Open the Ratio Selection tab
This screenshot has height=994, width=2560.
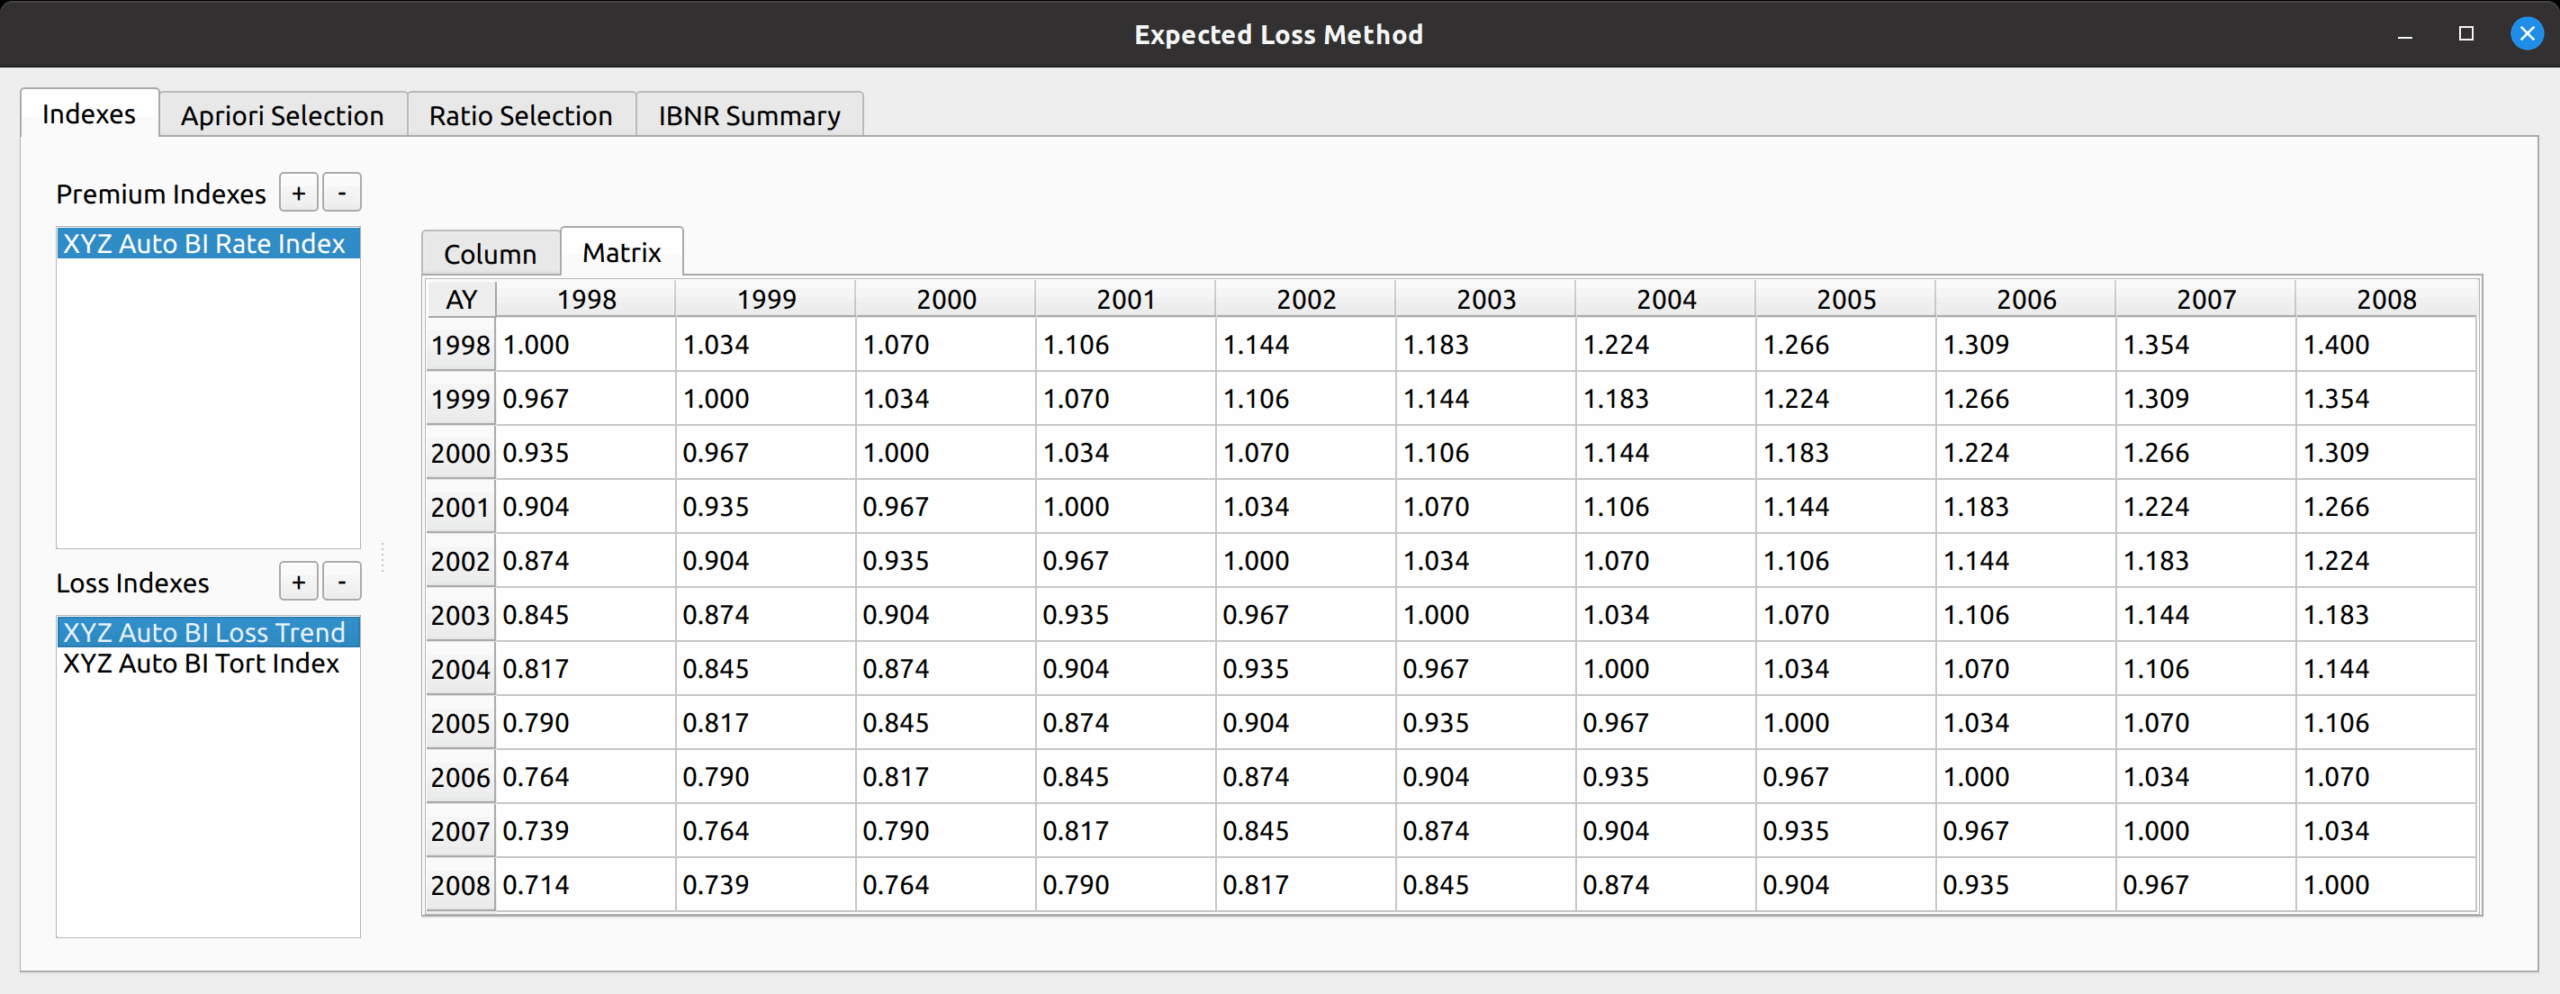tap(520, 116)
